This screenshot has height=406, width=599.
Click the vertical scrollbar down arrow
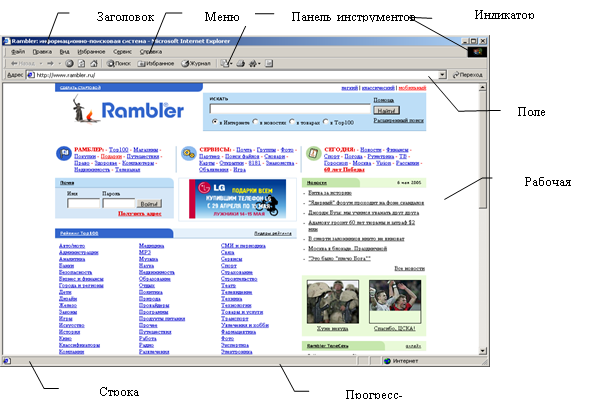tap(482, 350)
